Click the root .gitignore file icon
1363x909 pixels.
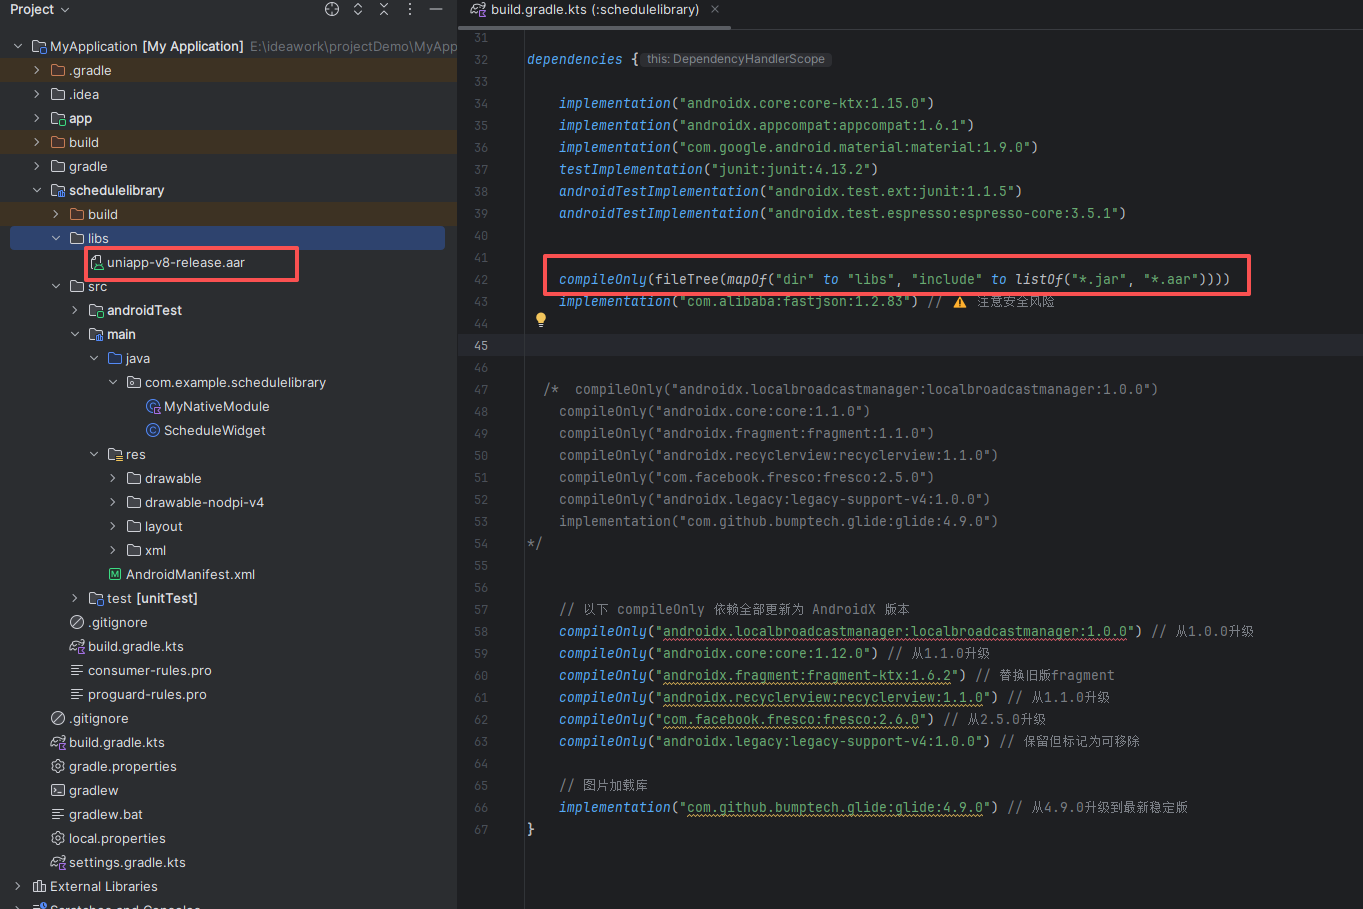(x=58, y=718)
